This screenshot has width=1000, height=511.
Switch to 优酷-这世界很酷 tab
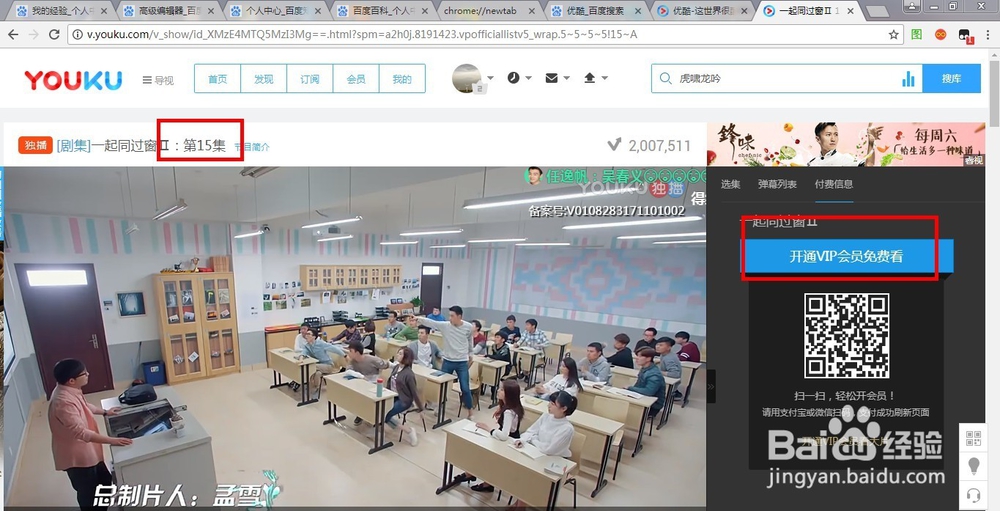(x=703, y=11)
